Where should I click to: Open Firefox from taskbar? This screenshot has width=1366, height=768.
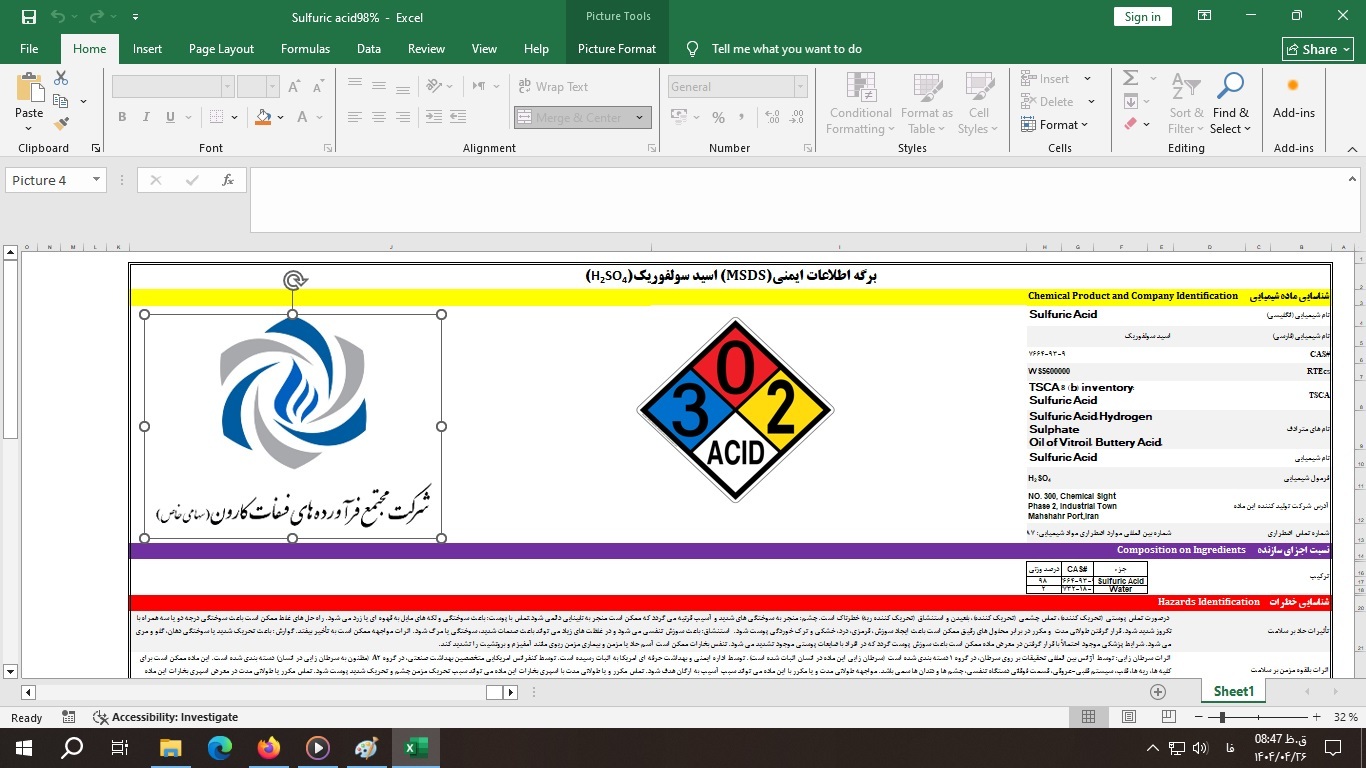pyautogui.click(x=269, y=748)
